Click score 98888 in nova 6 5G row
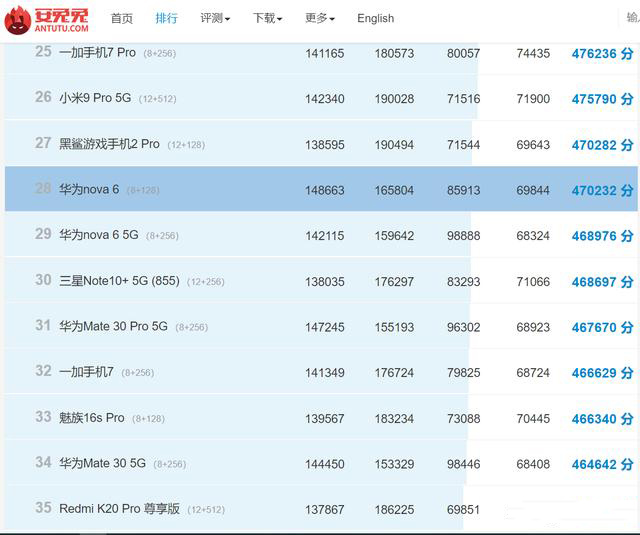 [x=463, y=236]
